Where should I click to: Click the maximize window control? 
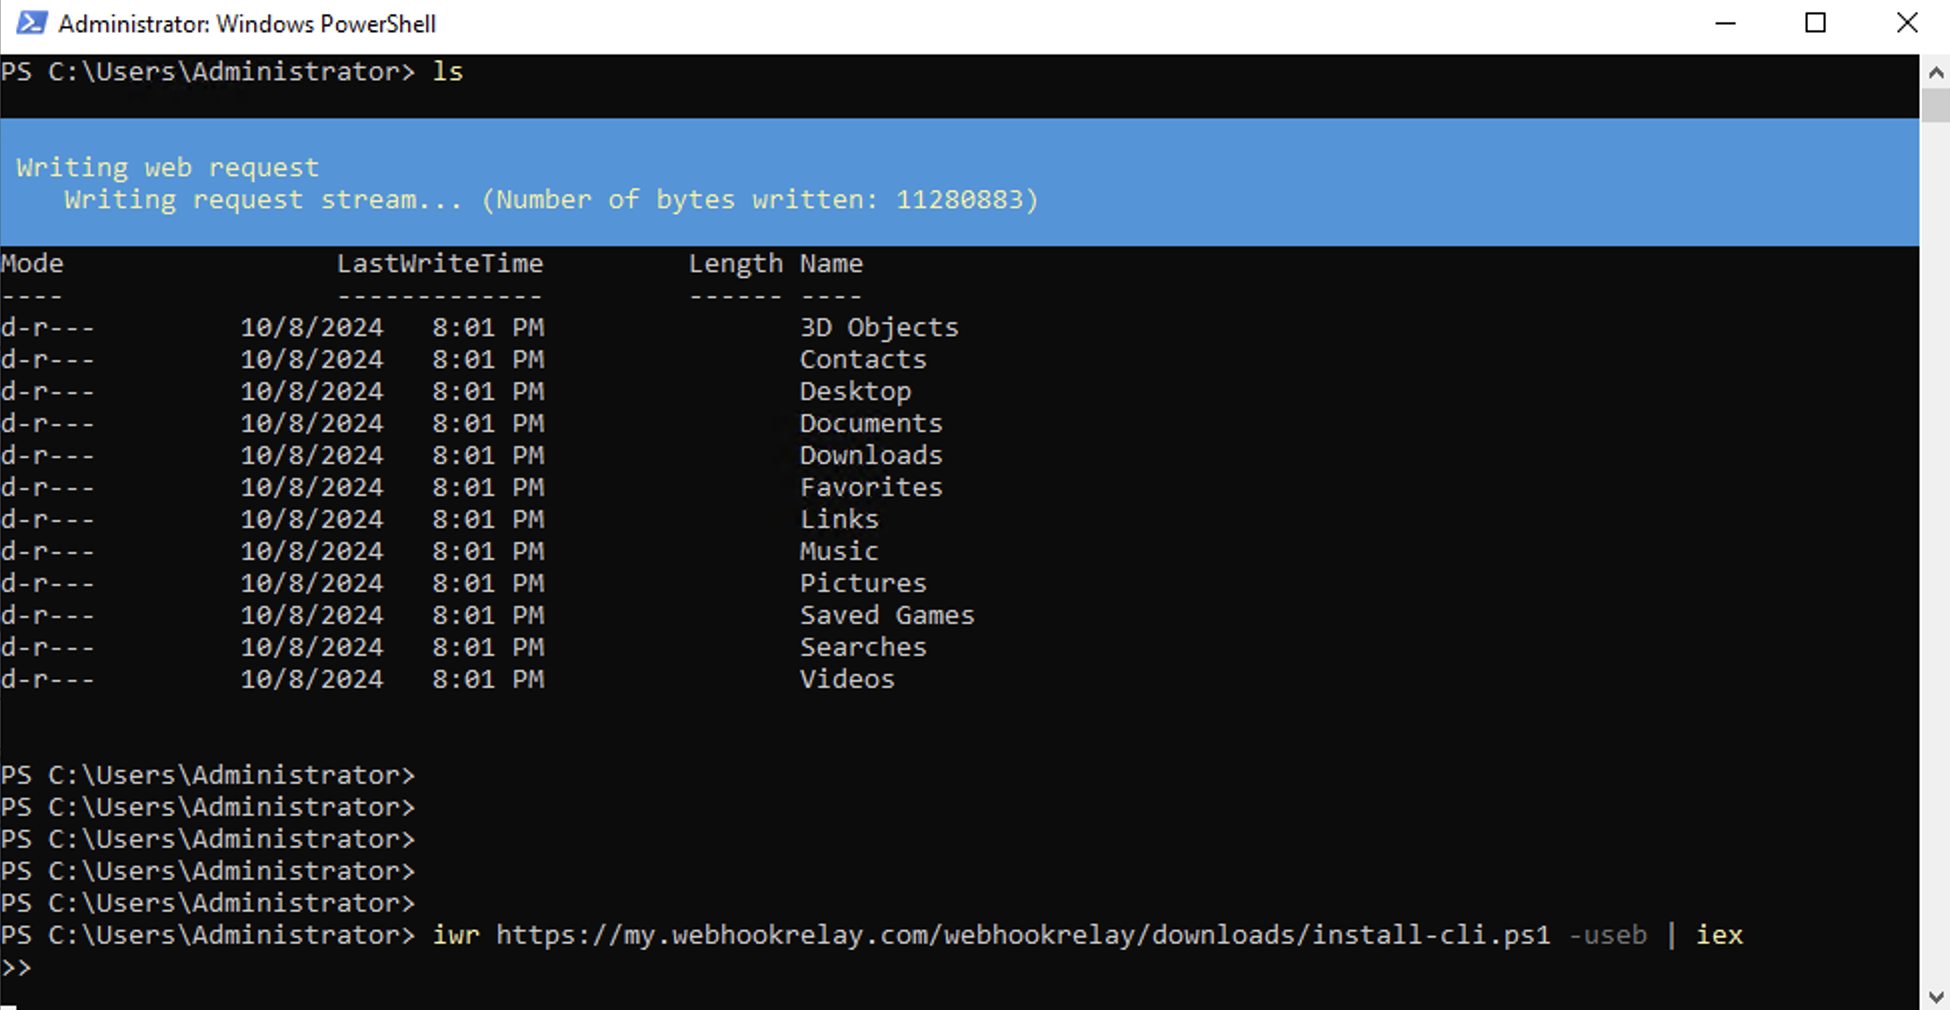1816,22
